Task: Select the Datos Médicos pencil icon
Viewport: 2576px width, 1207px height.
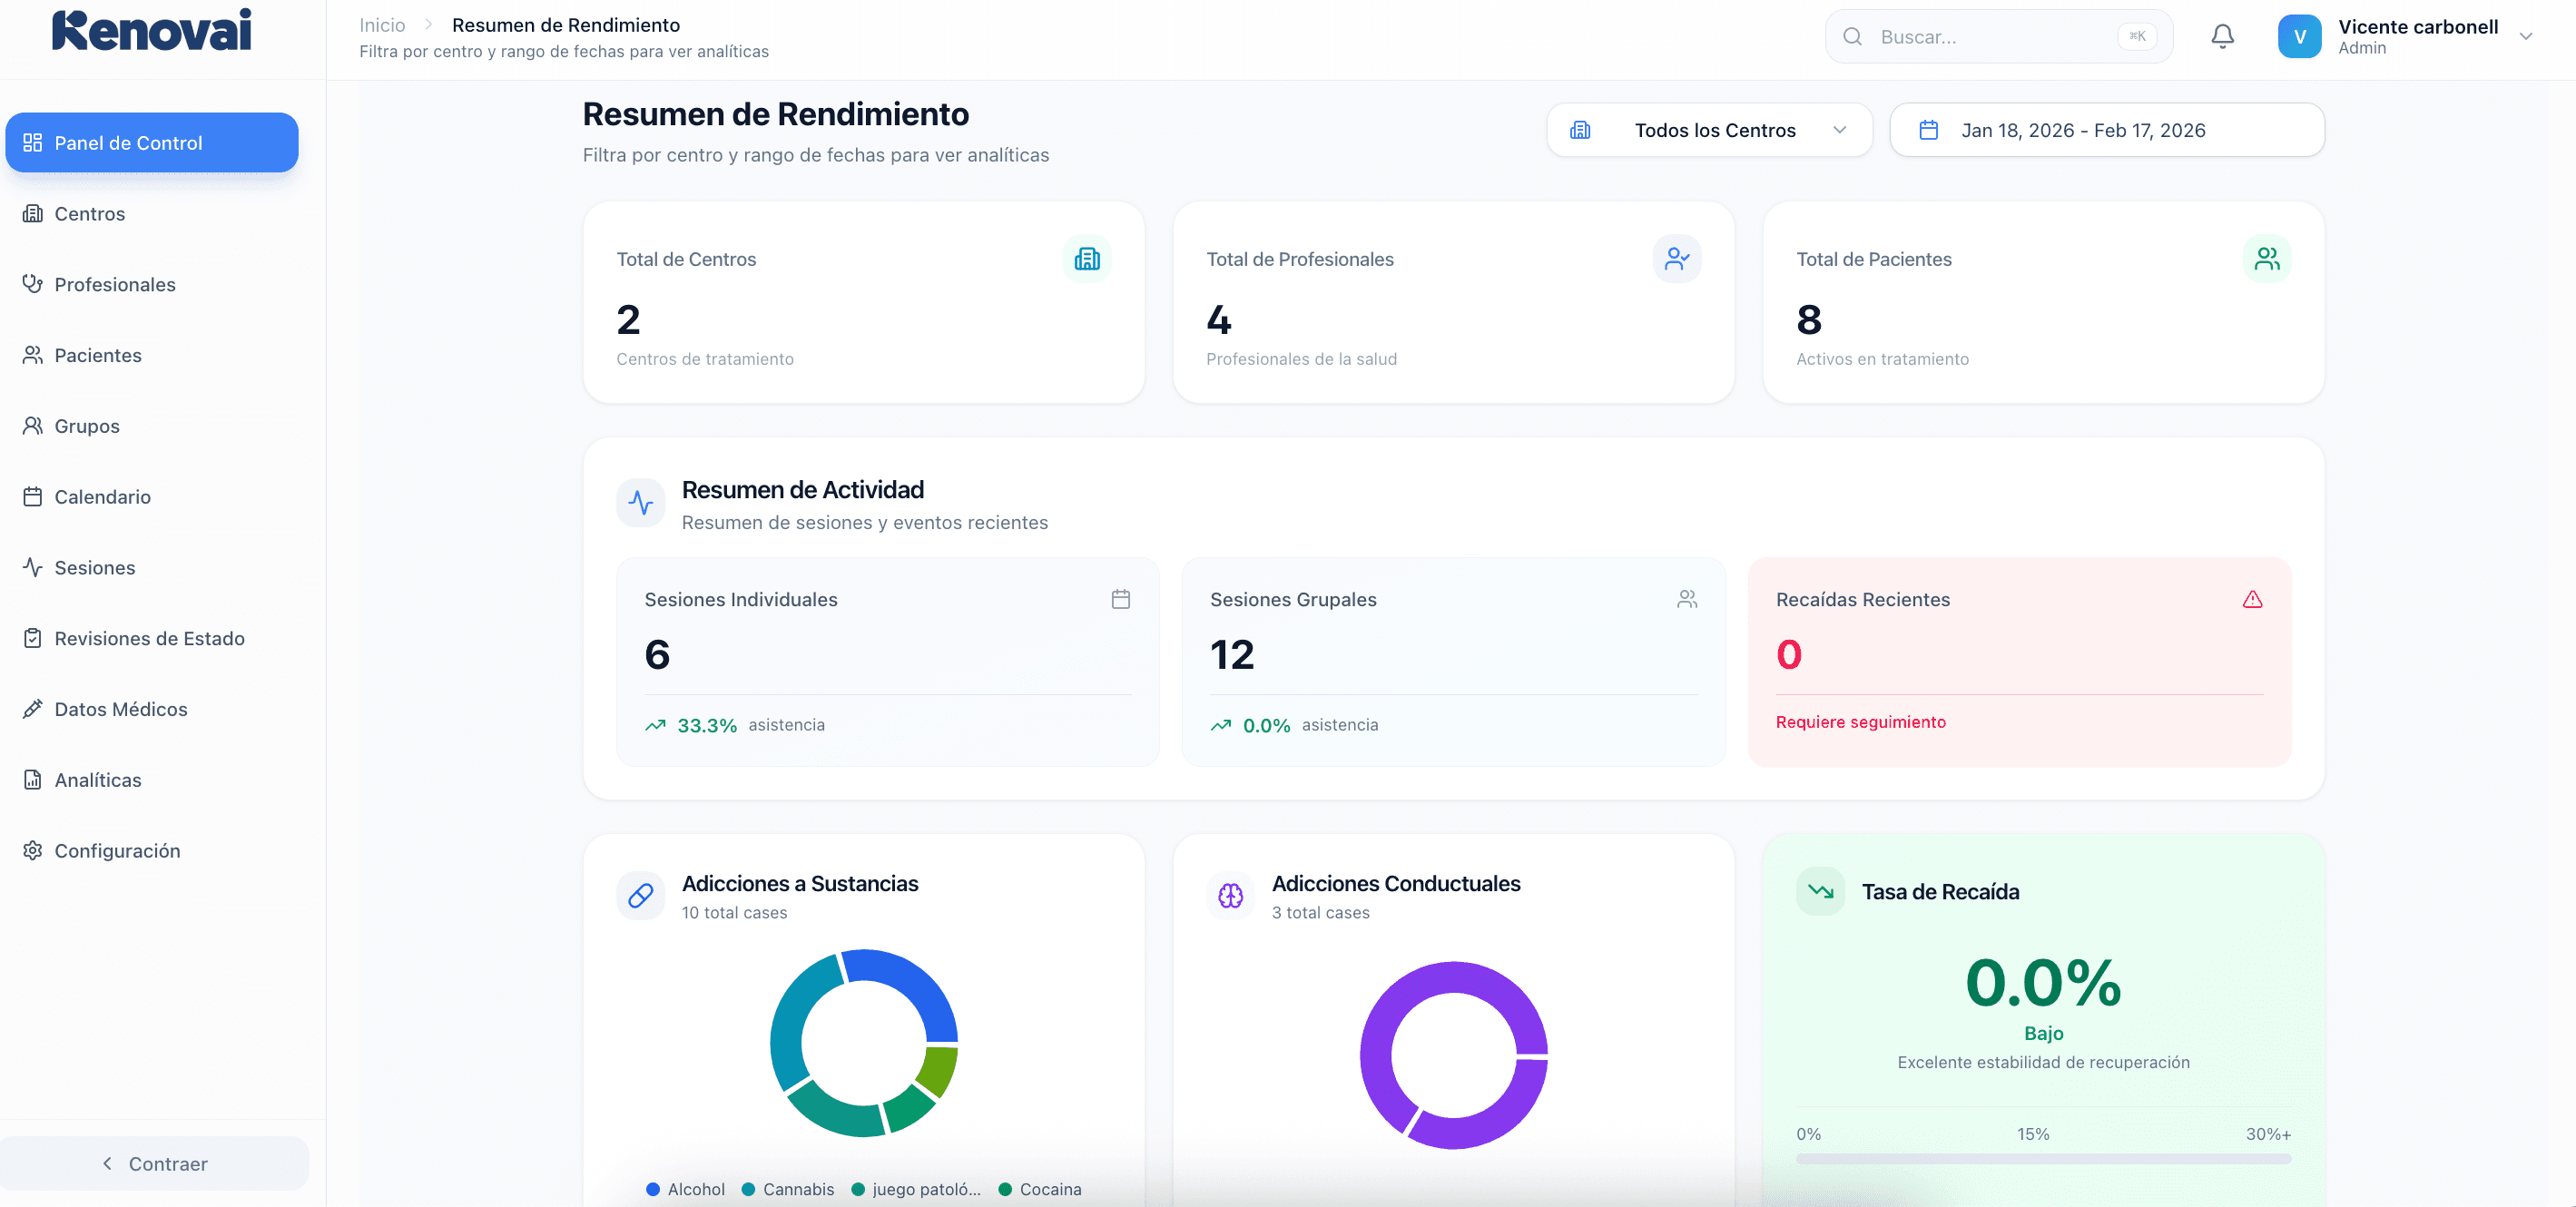Action: (x=33, y=709)
